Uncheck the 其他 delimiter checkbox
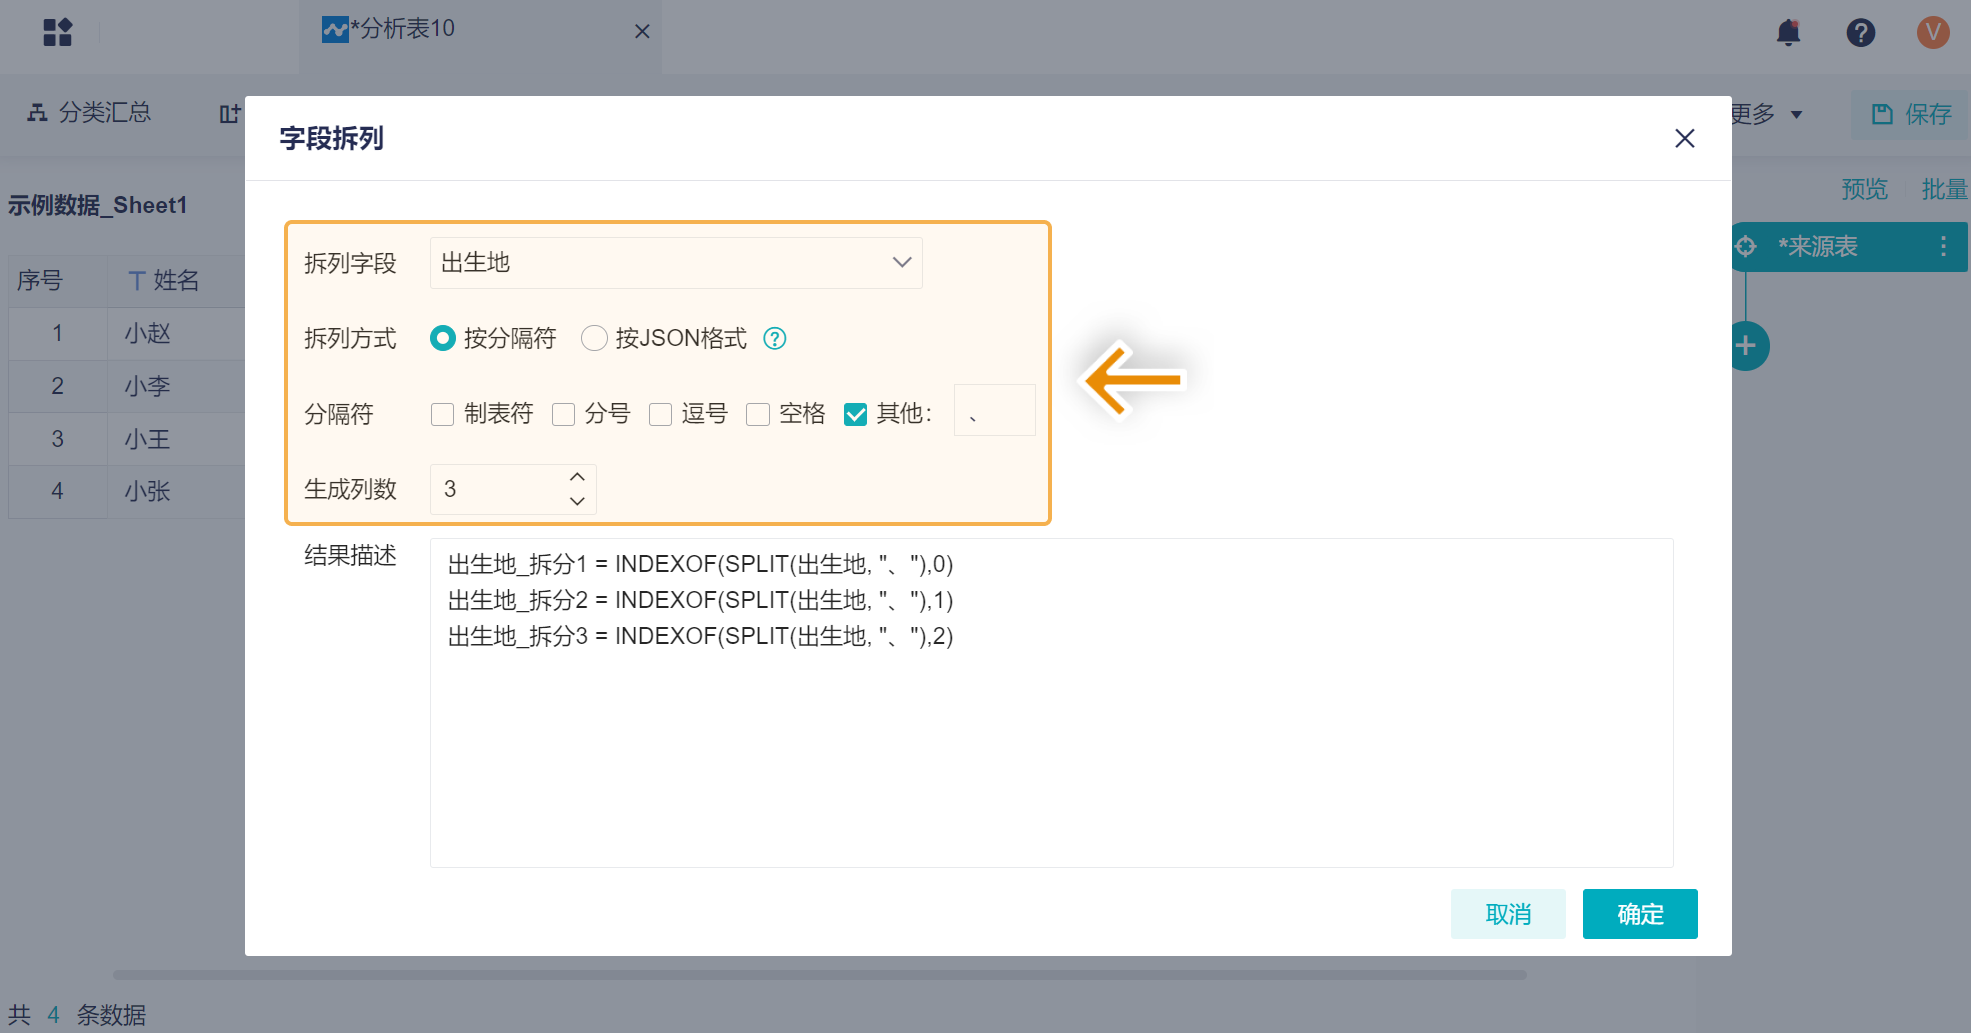This screenshot has height=1033, width=1971. 855,414
